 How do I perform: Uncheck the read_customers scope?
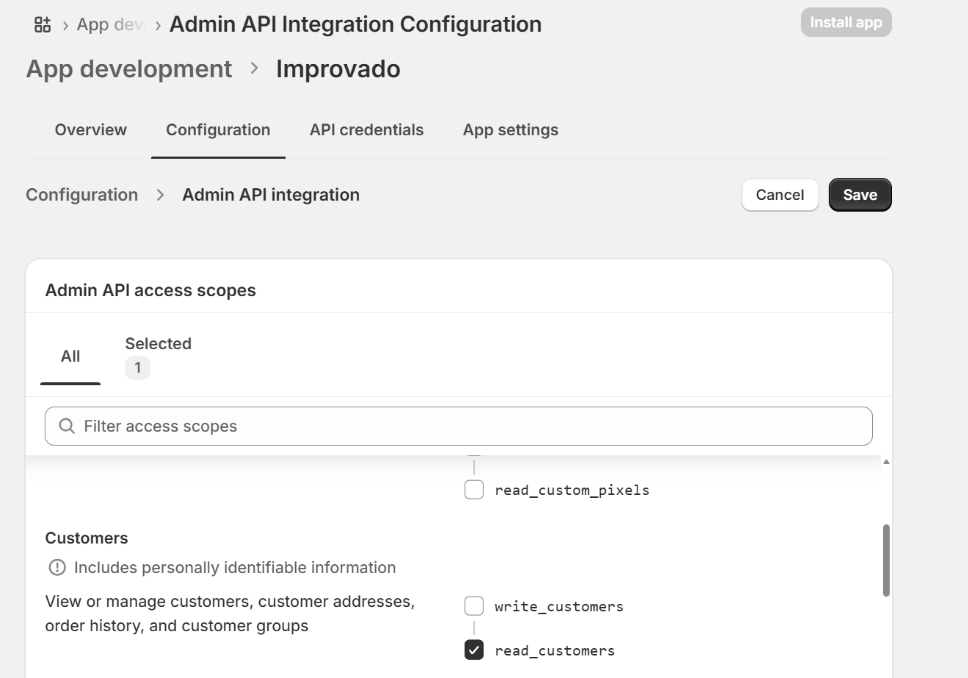pos(474,651)
